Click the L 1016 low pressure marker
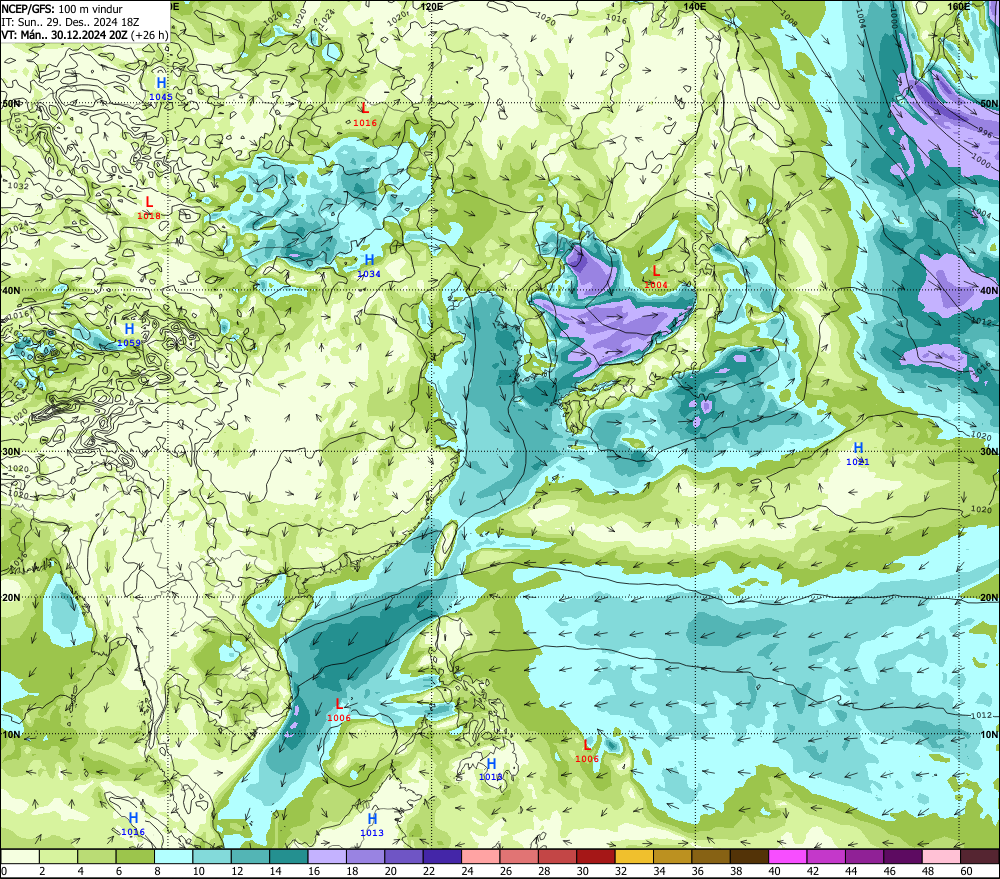 click(x=365, y=115)
